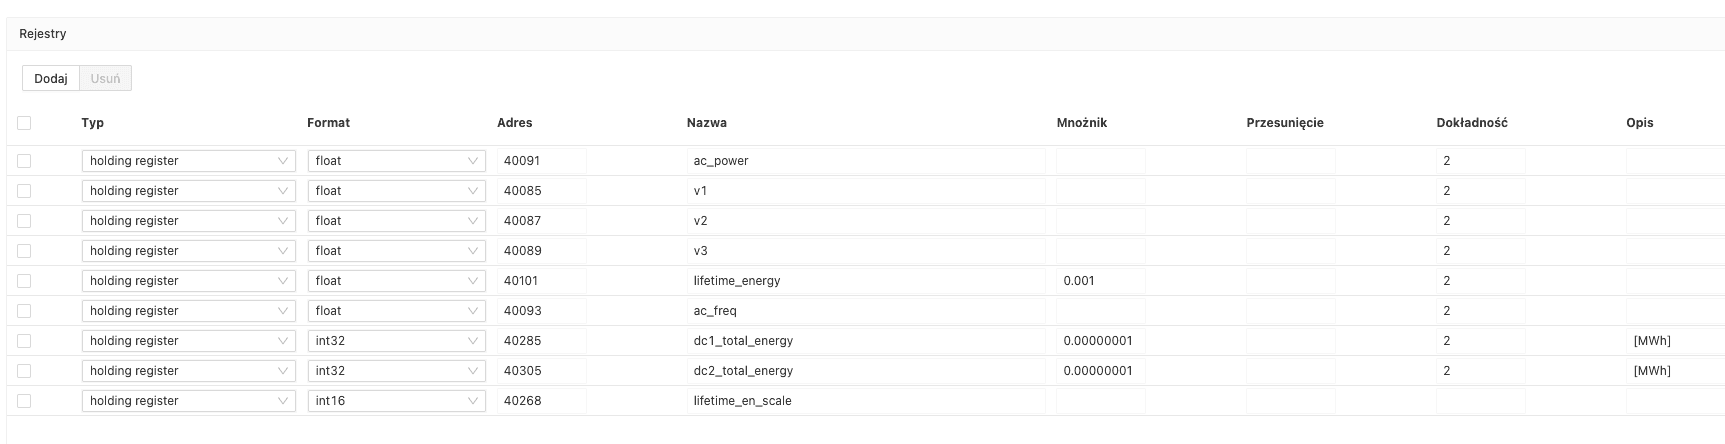Click the Mnożnik field with 0.001

click(x=1100, y=281)
